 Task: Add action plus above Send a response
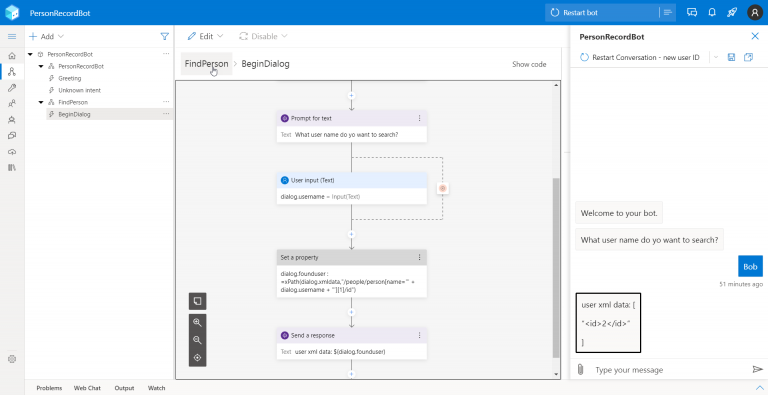[x=351, y=312]
